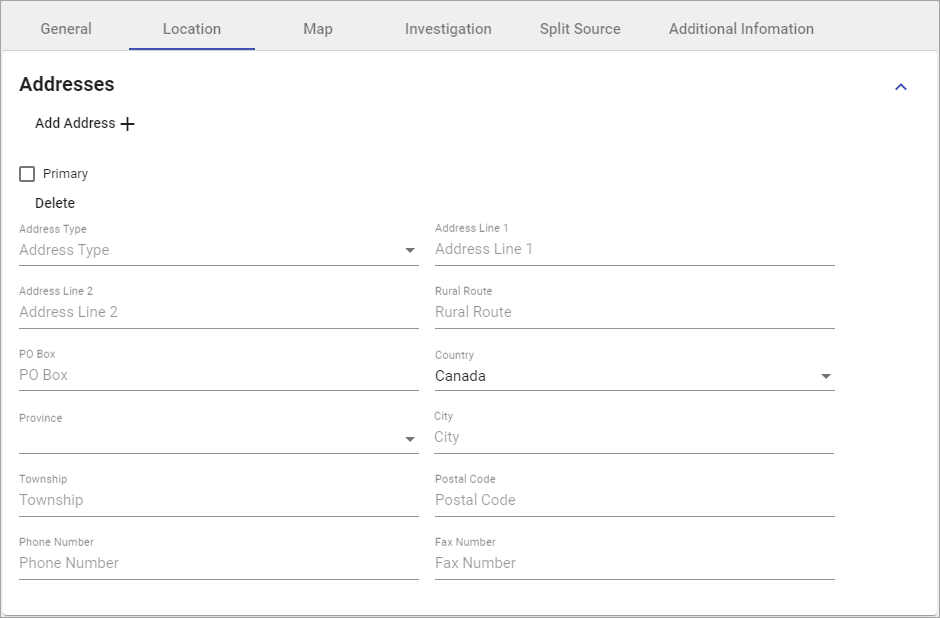
Task: Click the plus icon beside Add Address
Action: tap(127, 124)
